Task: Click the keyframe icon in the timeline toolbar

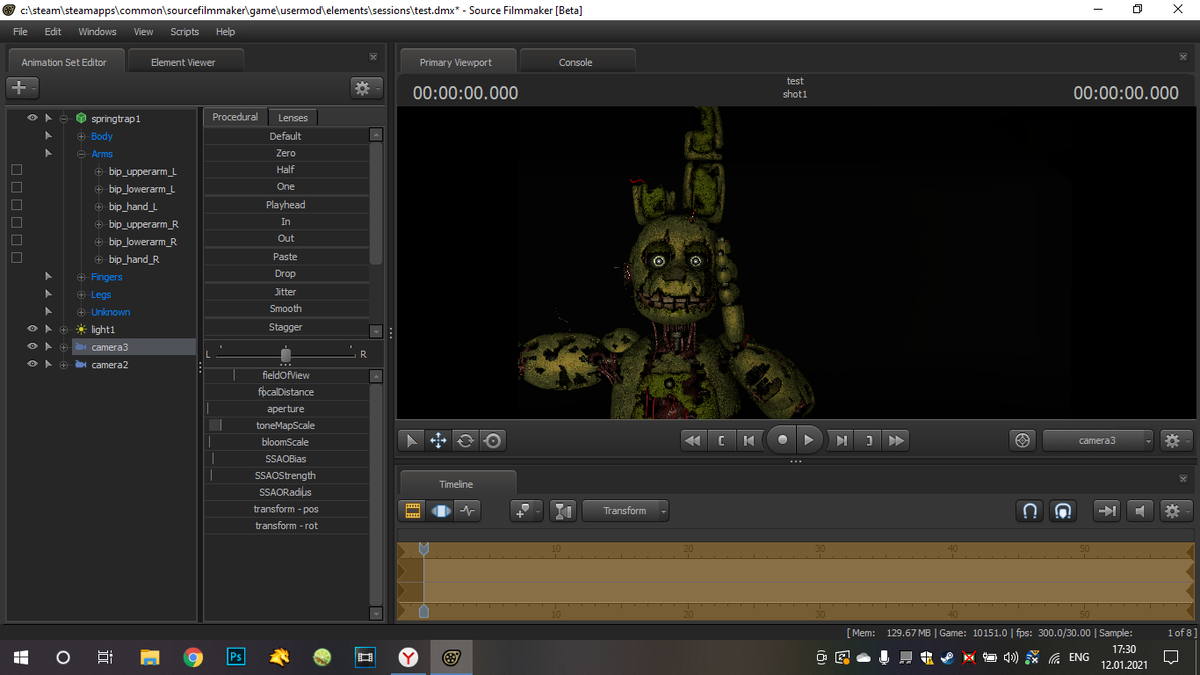Action: [522, 510]
